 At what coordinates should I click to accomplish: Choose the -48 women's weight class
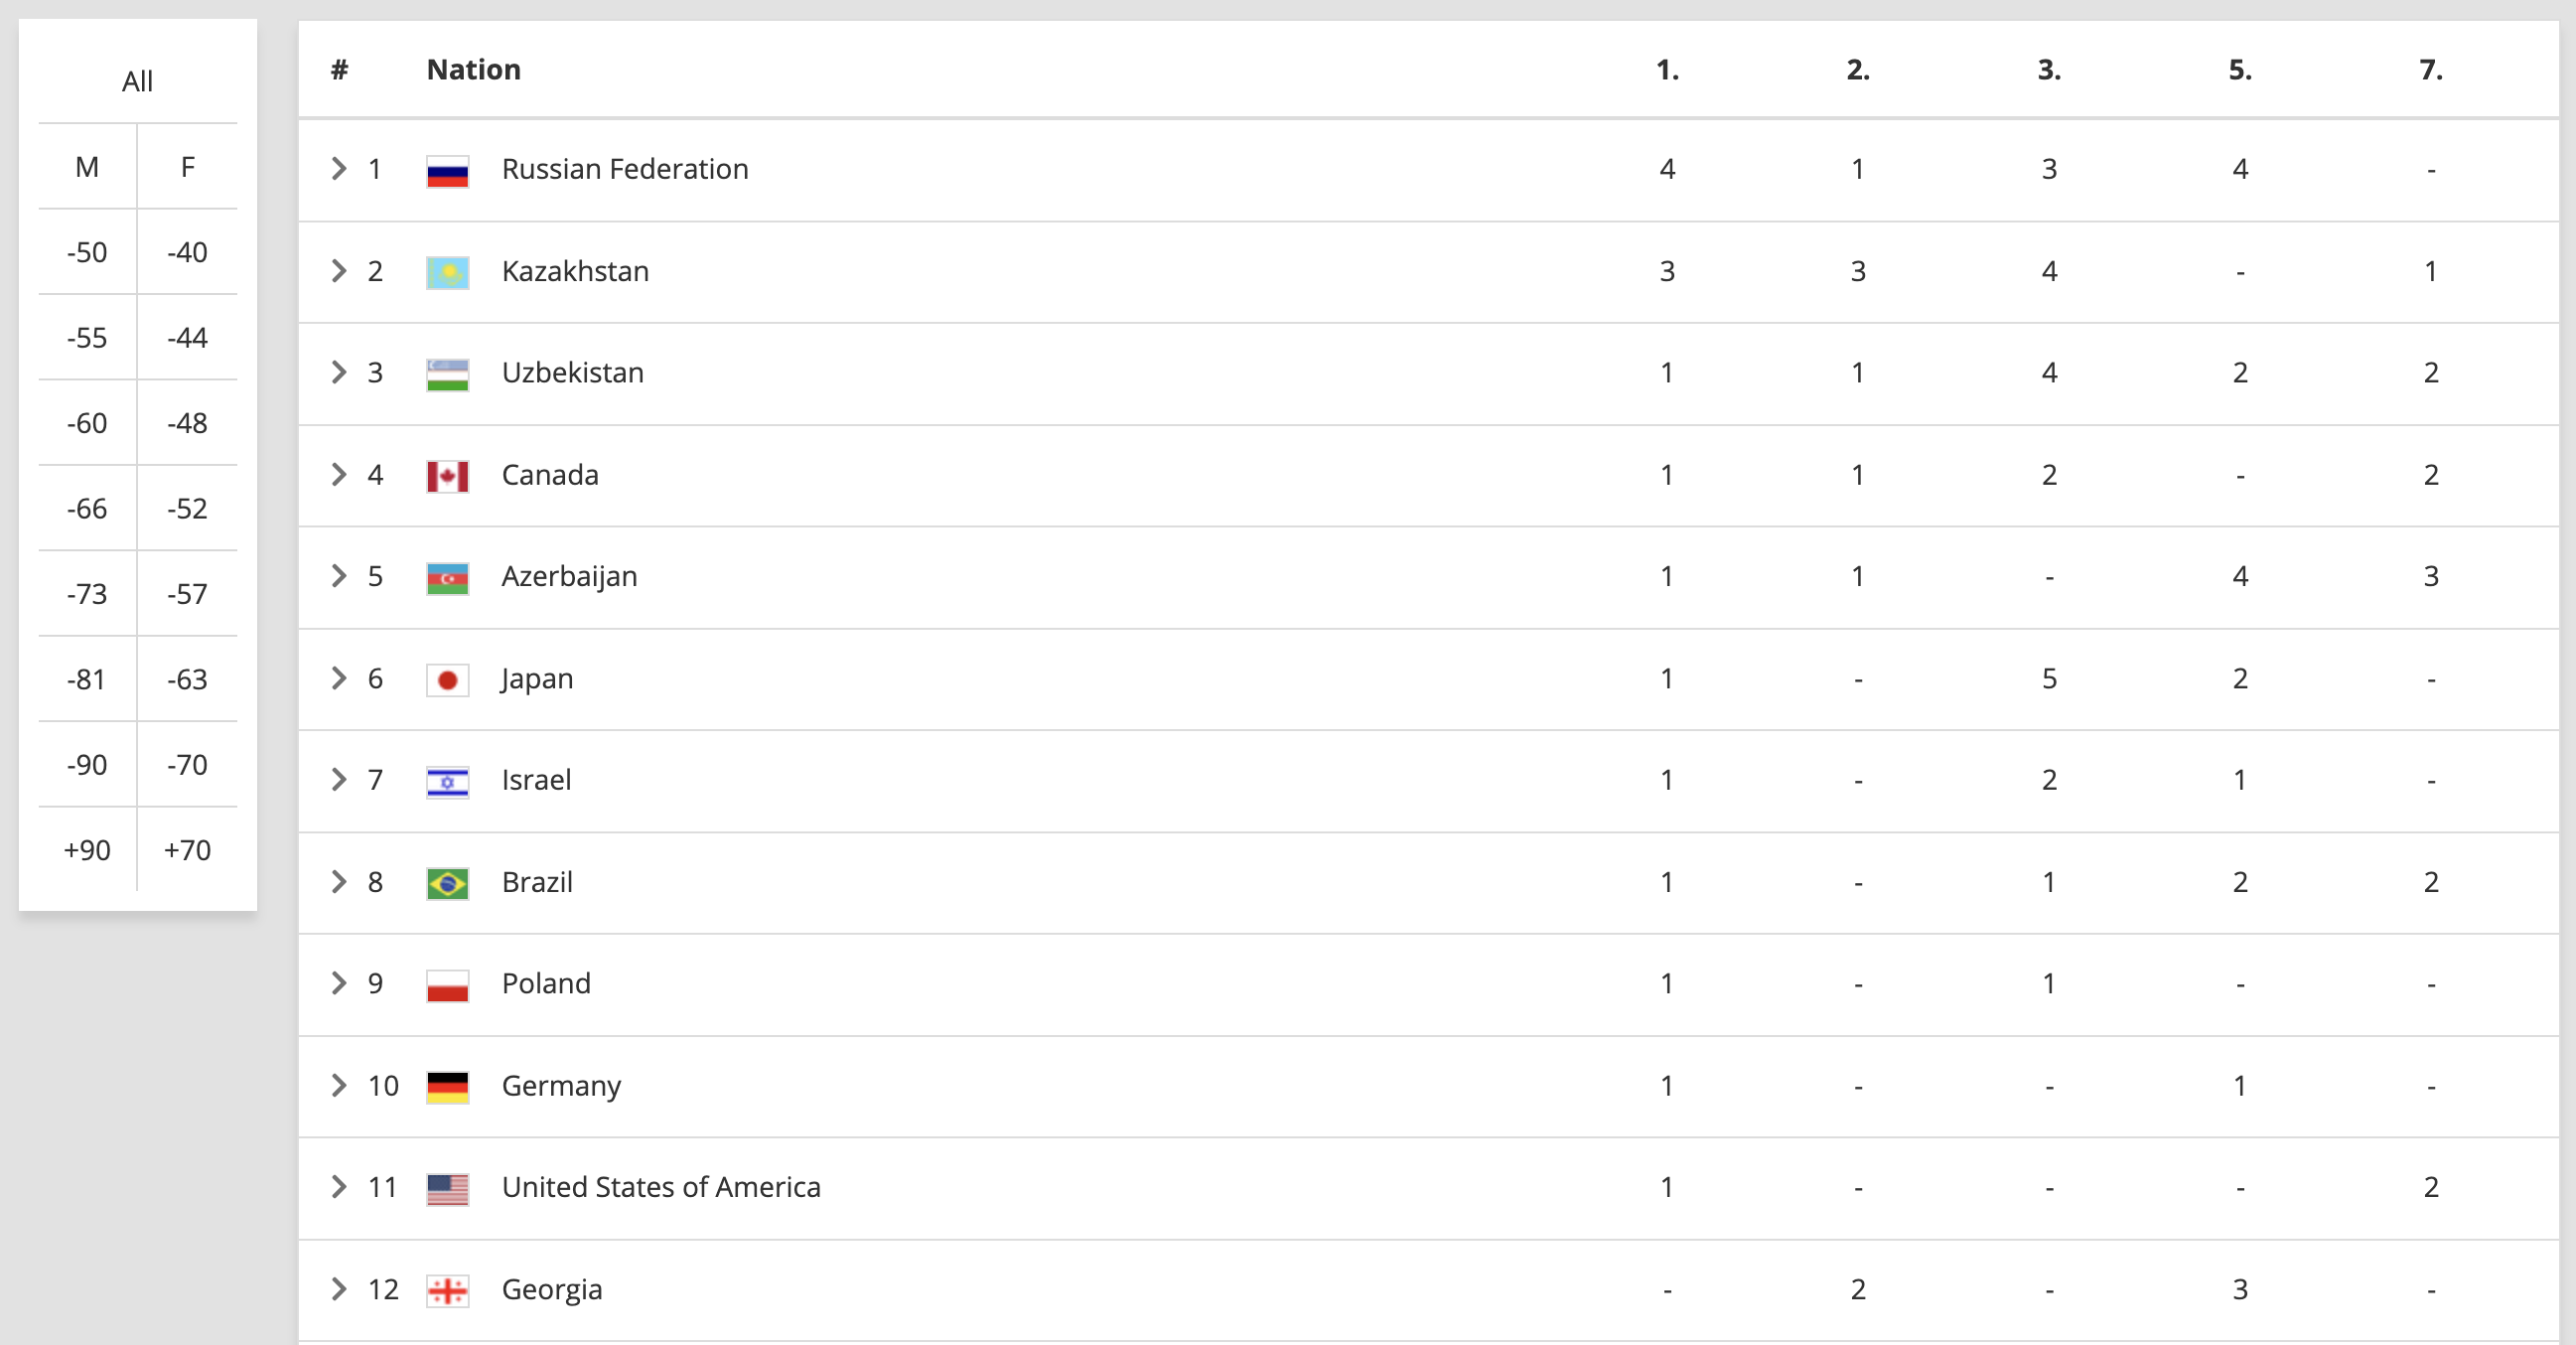pyautogui.click(x=187, y=423)
